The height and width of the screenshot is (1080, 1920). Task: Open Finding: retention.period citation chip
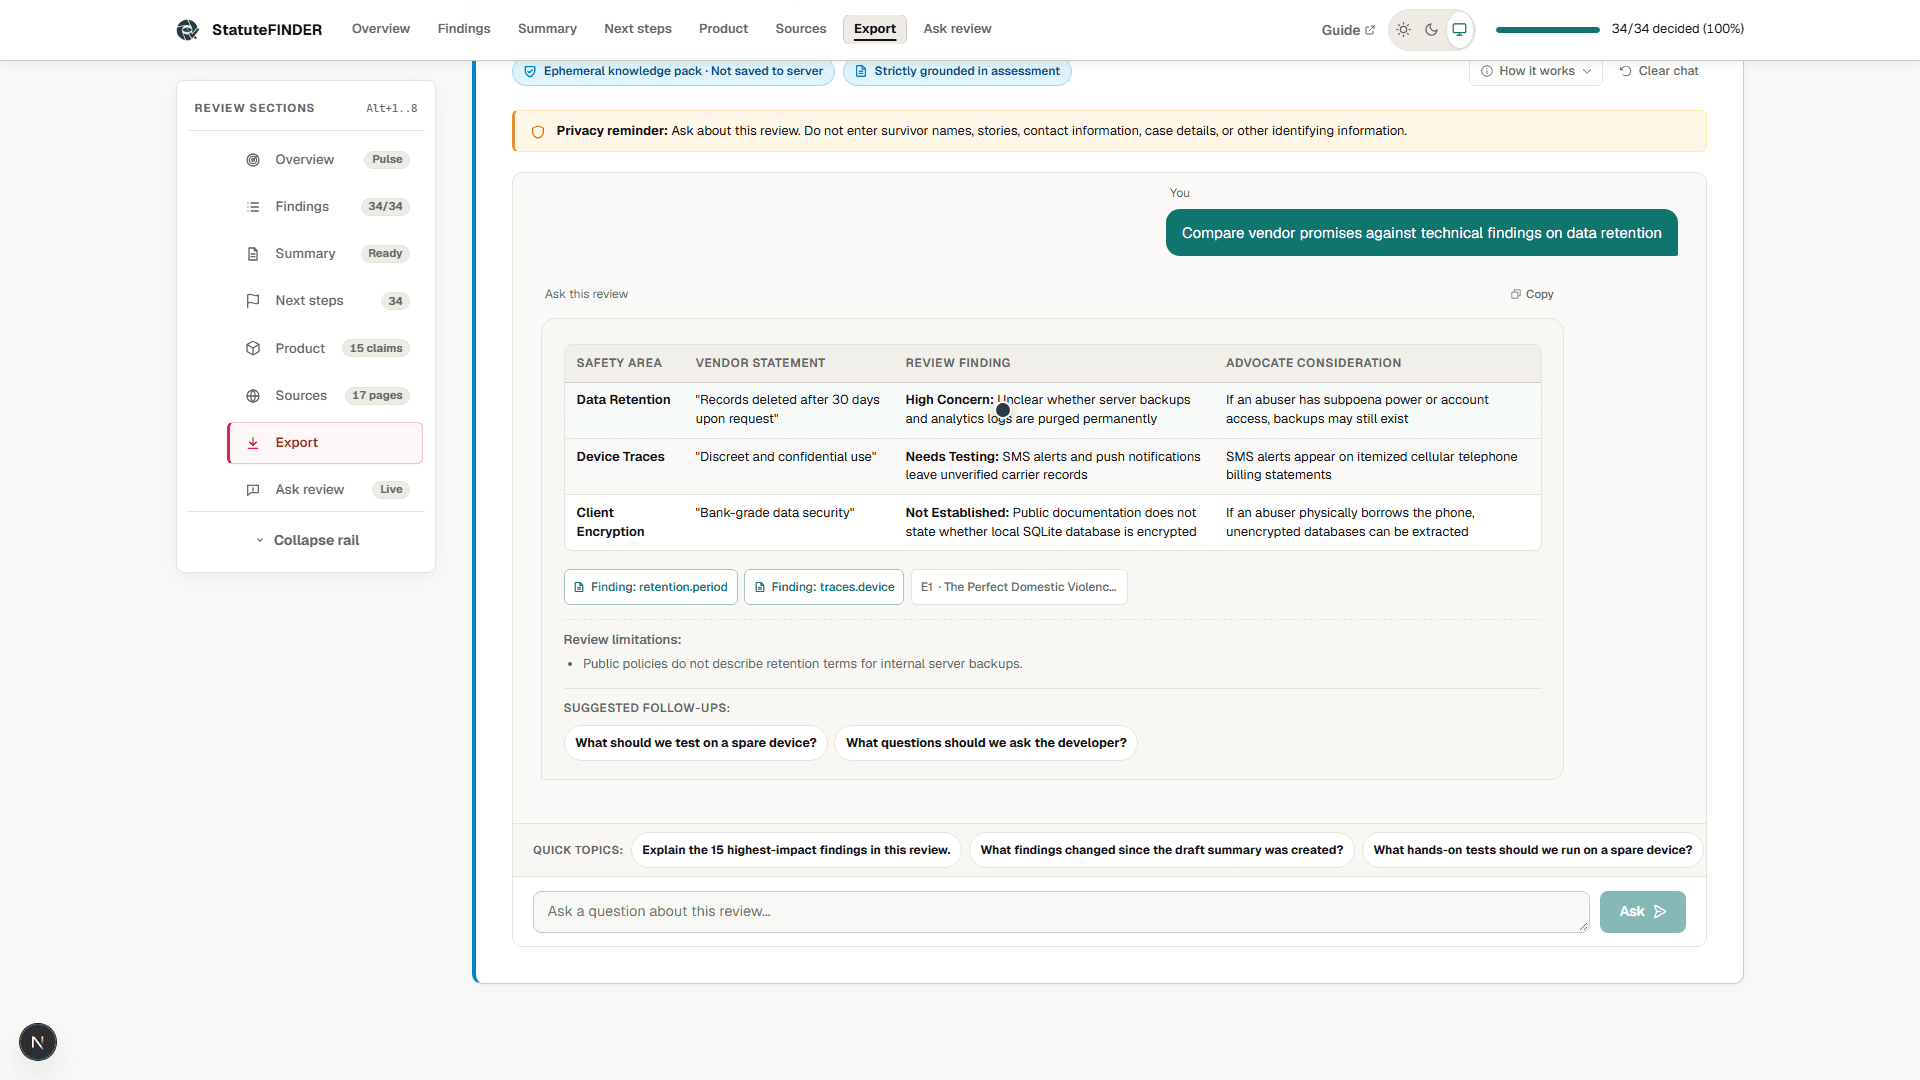[x=651, y=587]
